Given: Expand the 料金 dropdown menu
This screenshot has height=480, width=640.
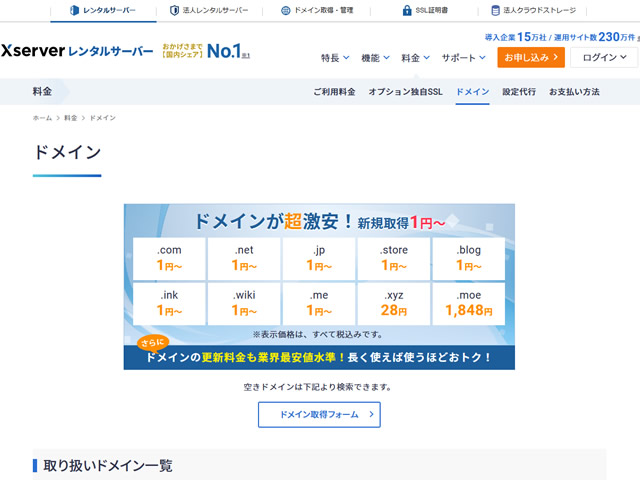Looking at the screenshot, I should [416, 58].
